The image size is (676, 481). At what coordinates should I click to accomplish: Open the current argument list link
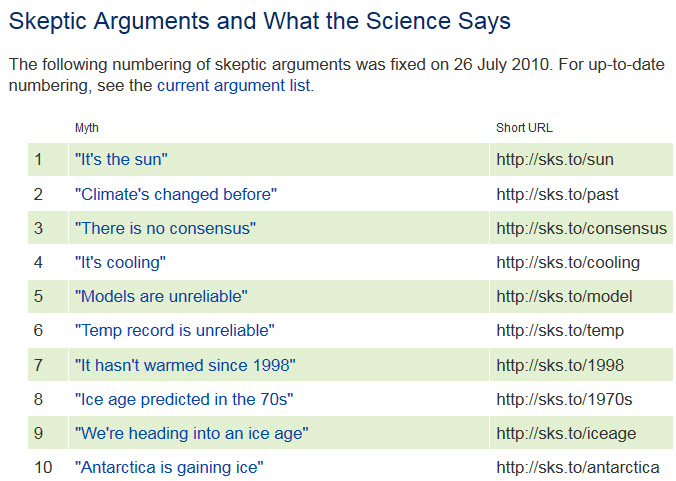click(x=234, y=86)
